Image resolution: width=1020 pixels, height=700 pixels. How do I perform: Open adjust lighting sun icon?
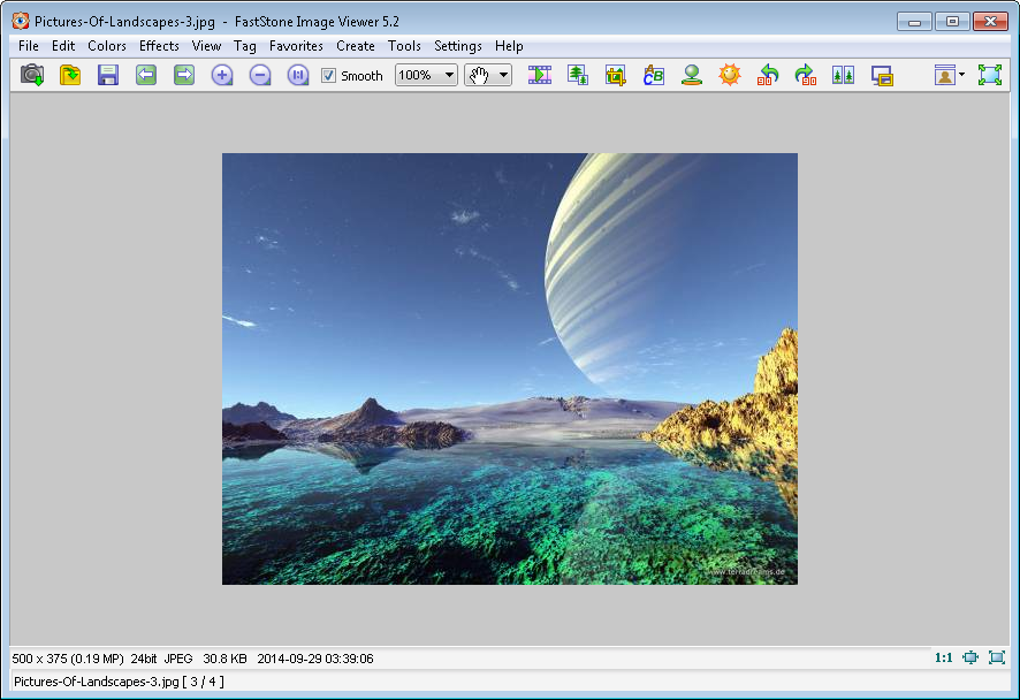[729, 75]
